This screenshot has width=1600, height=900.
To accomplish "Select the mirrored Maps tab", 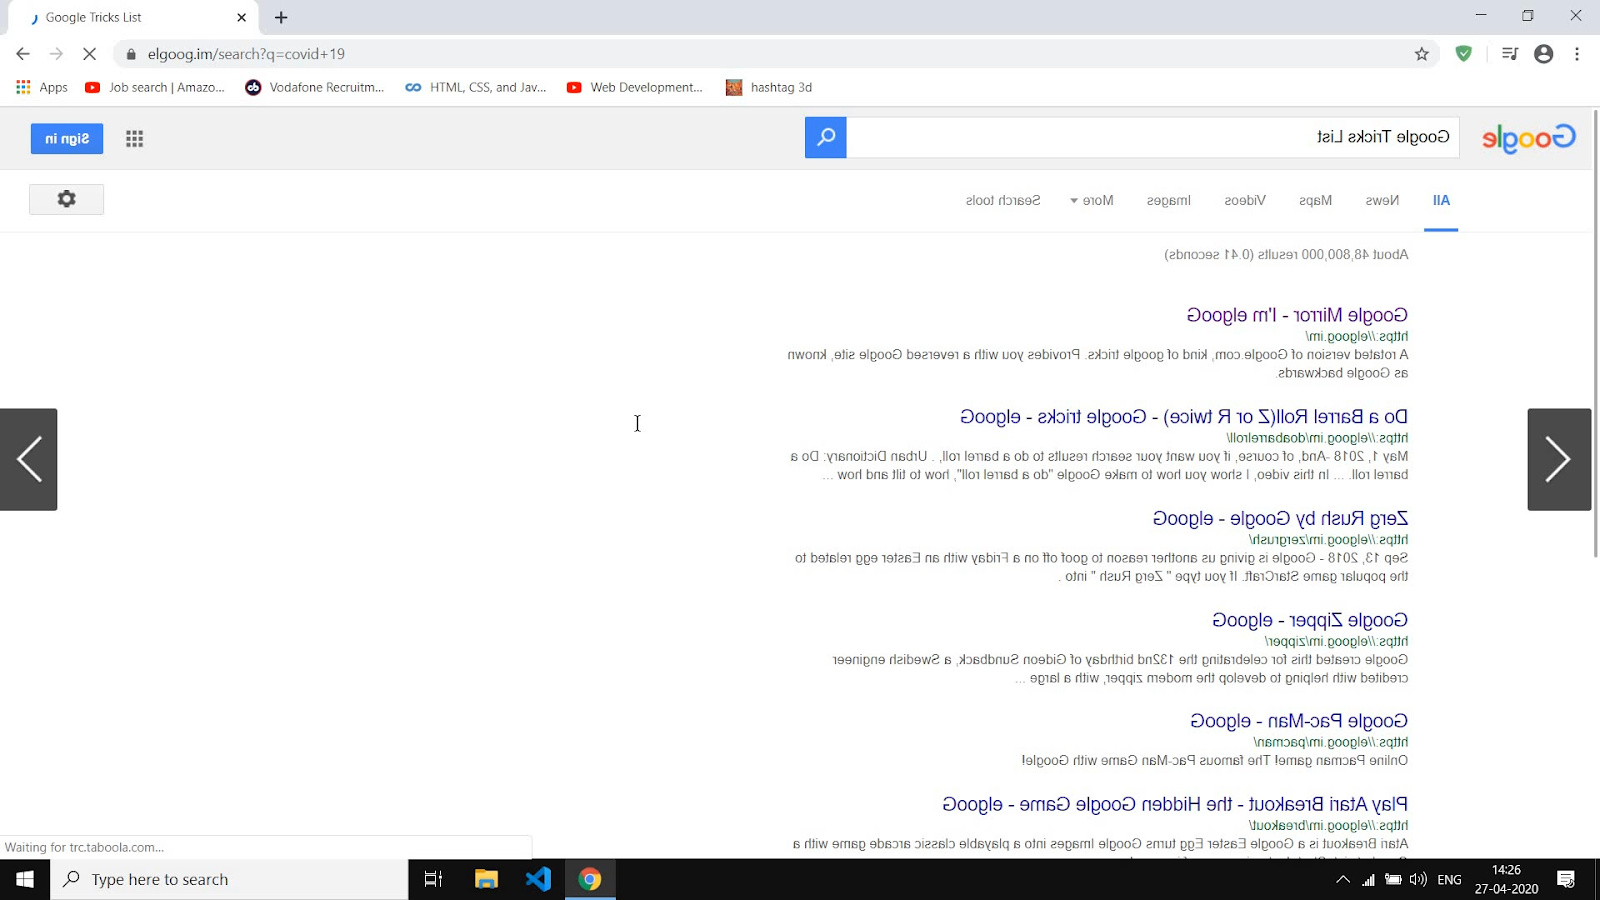I will click(x=1315, y=200).
